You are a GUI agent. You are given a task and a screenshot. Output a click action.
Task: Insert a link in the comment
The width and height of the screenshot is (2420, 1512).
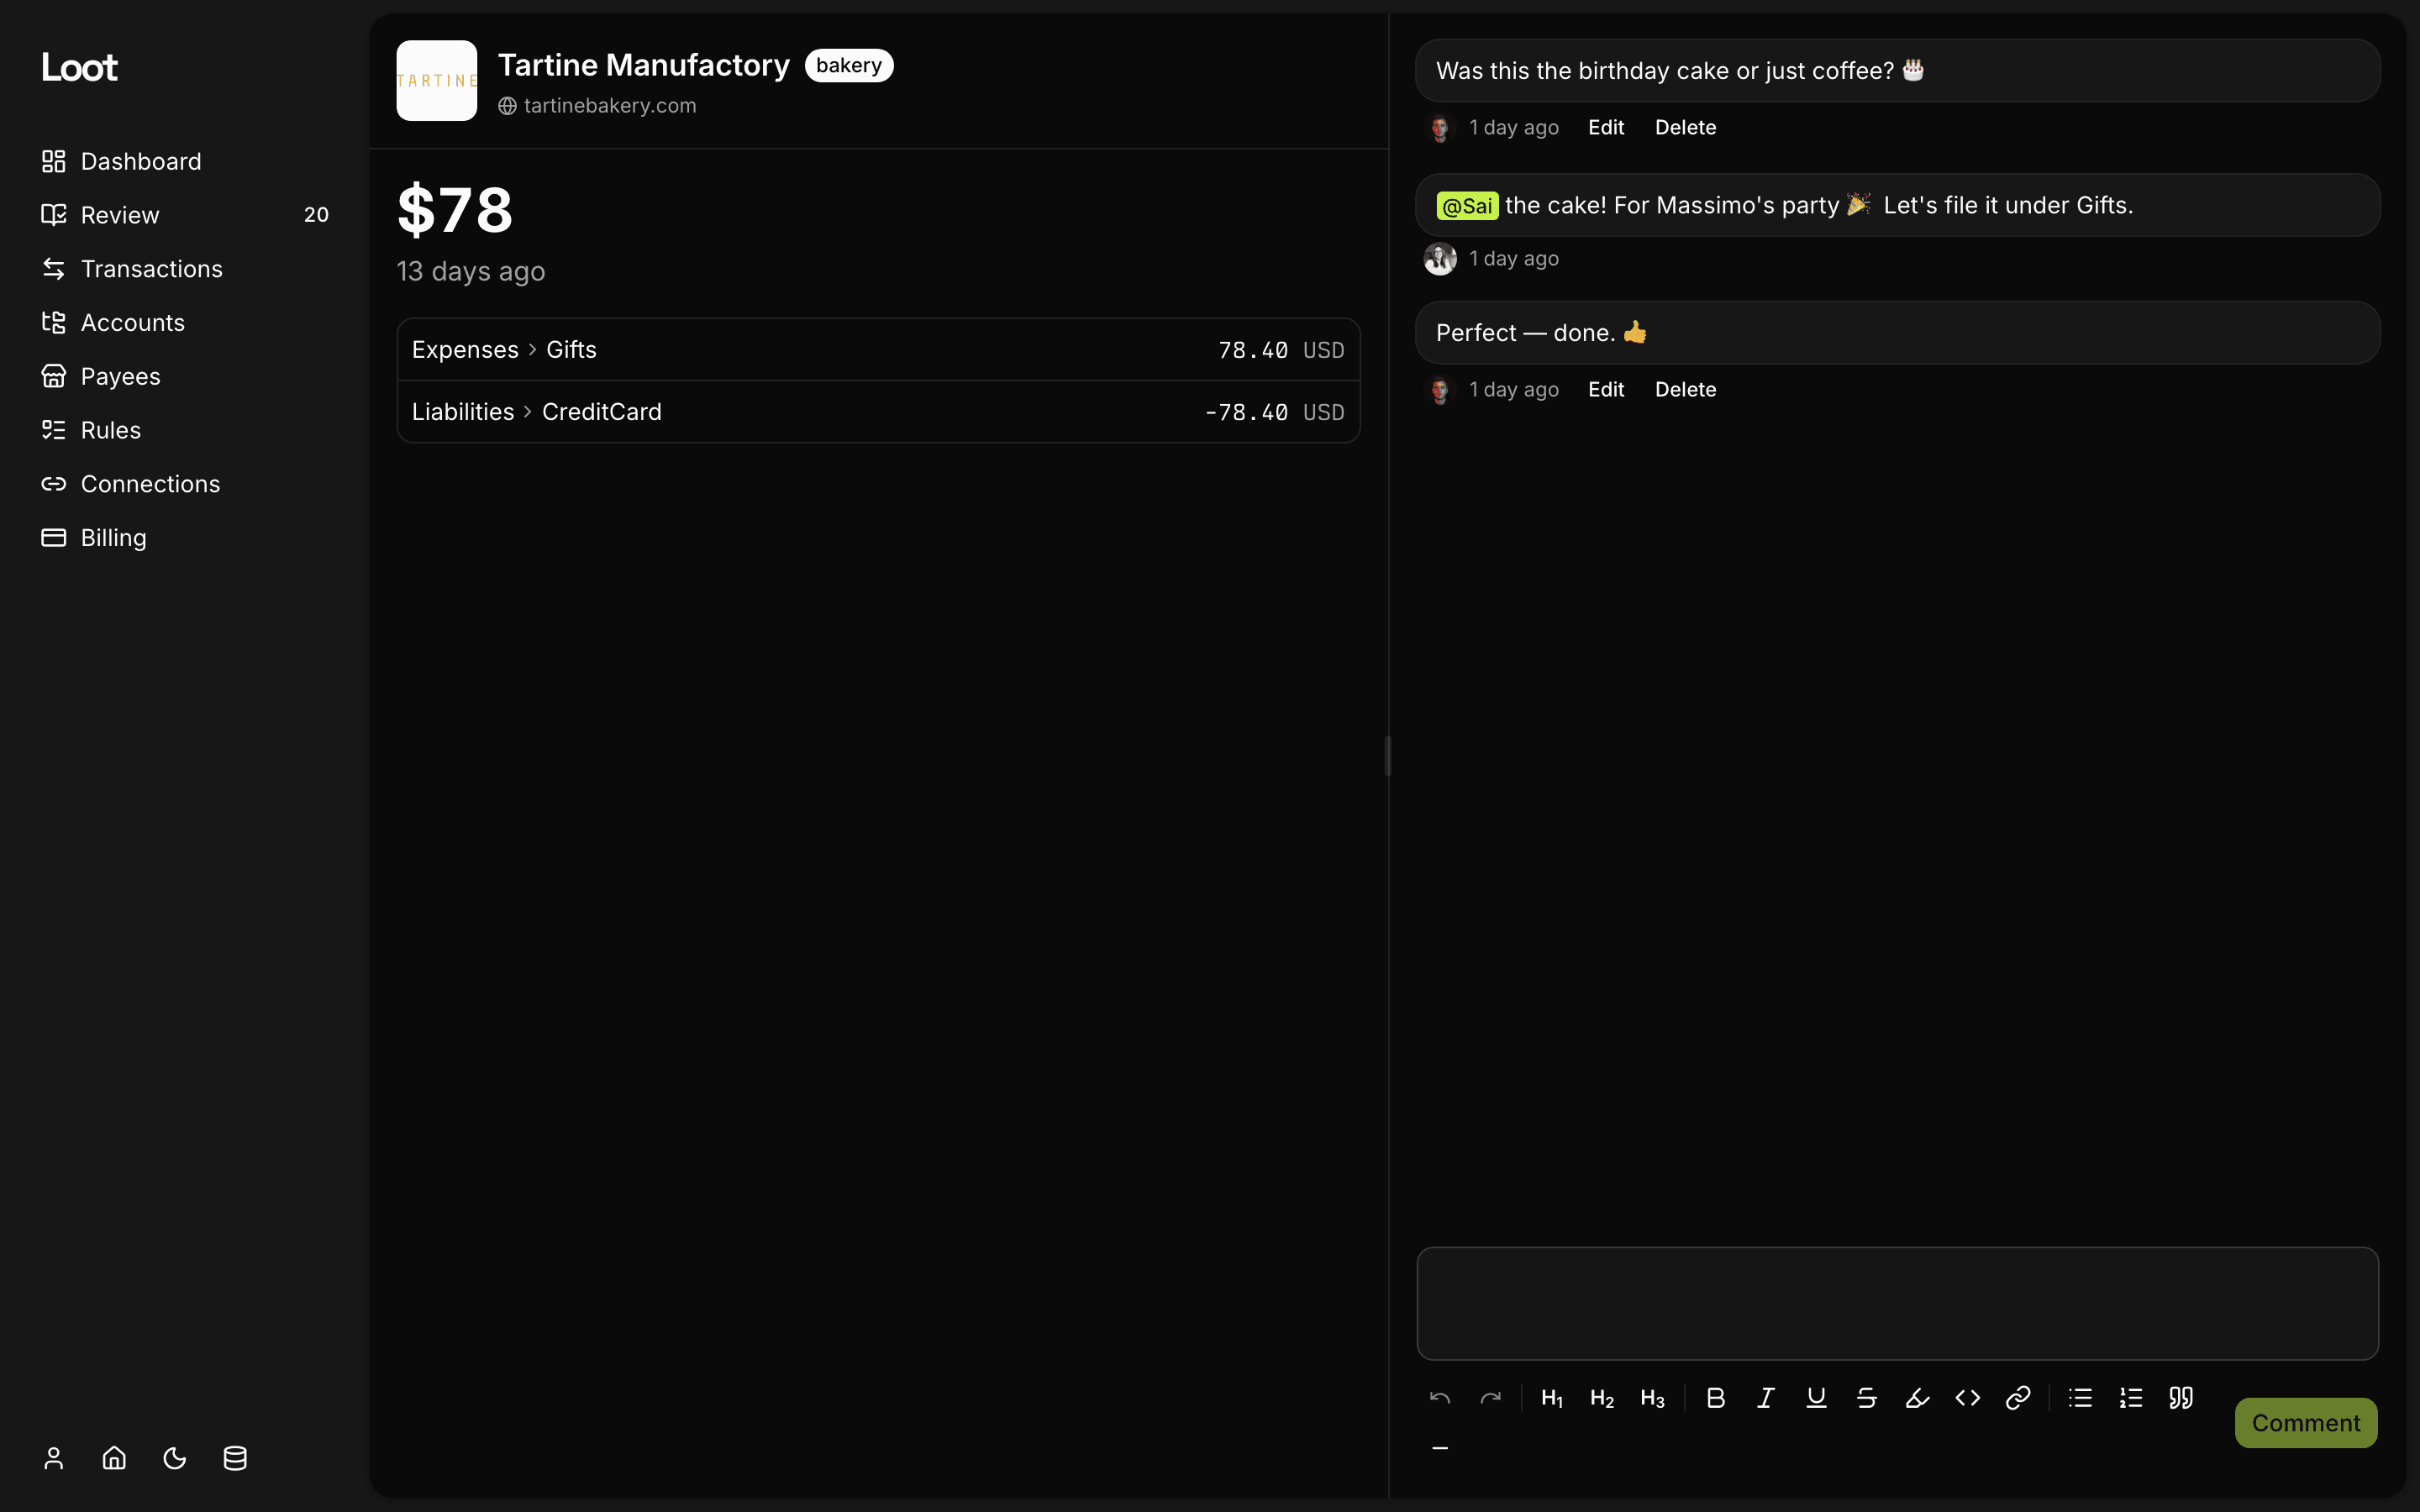coord(2018,1398)
